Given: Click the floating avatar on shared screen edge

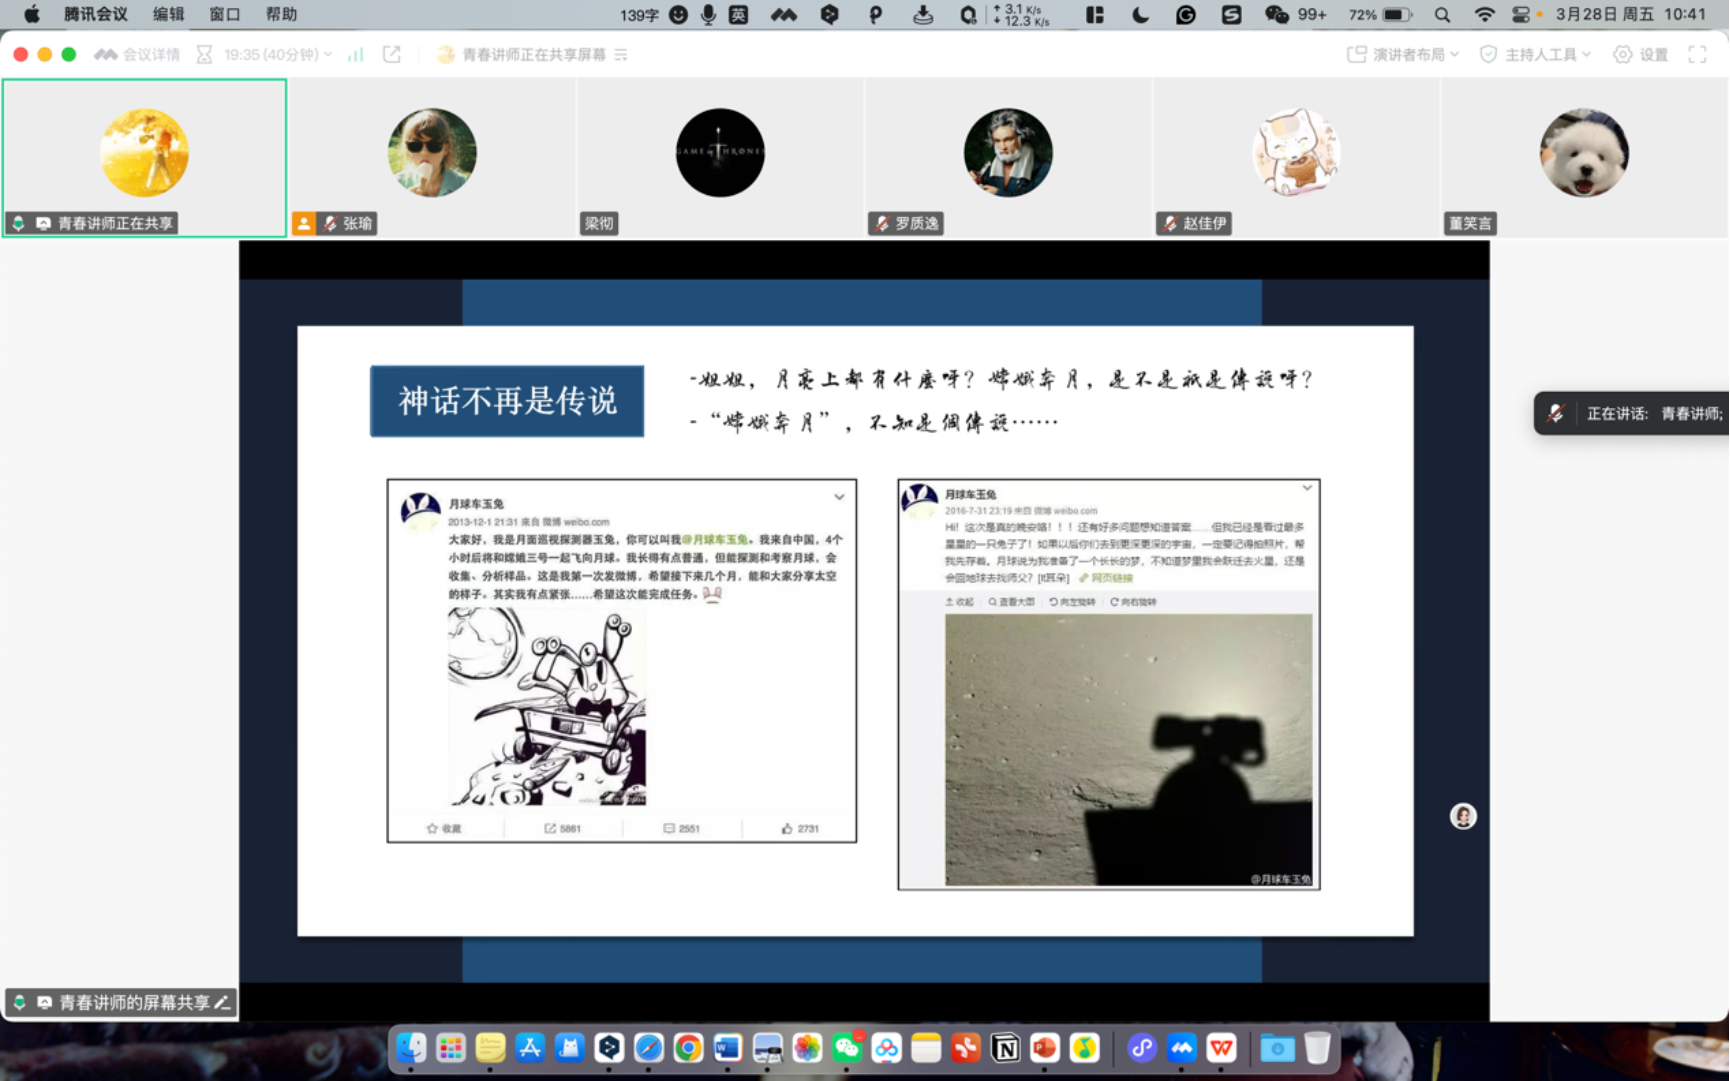Looking at the screenshot, I should tap(1463, 816).
